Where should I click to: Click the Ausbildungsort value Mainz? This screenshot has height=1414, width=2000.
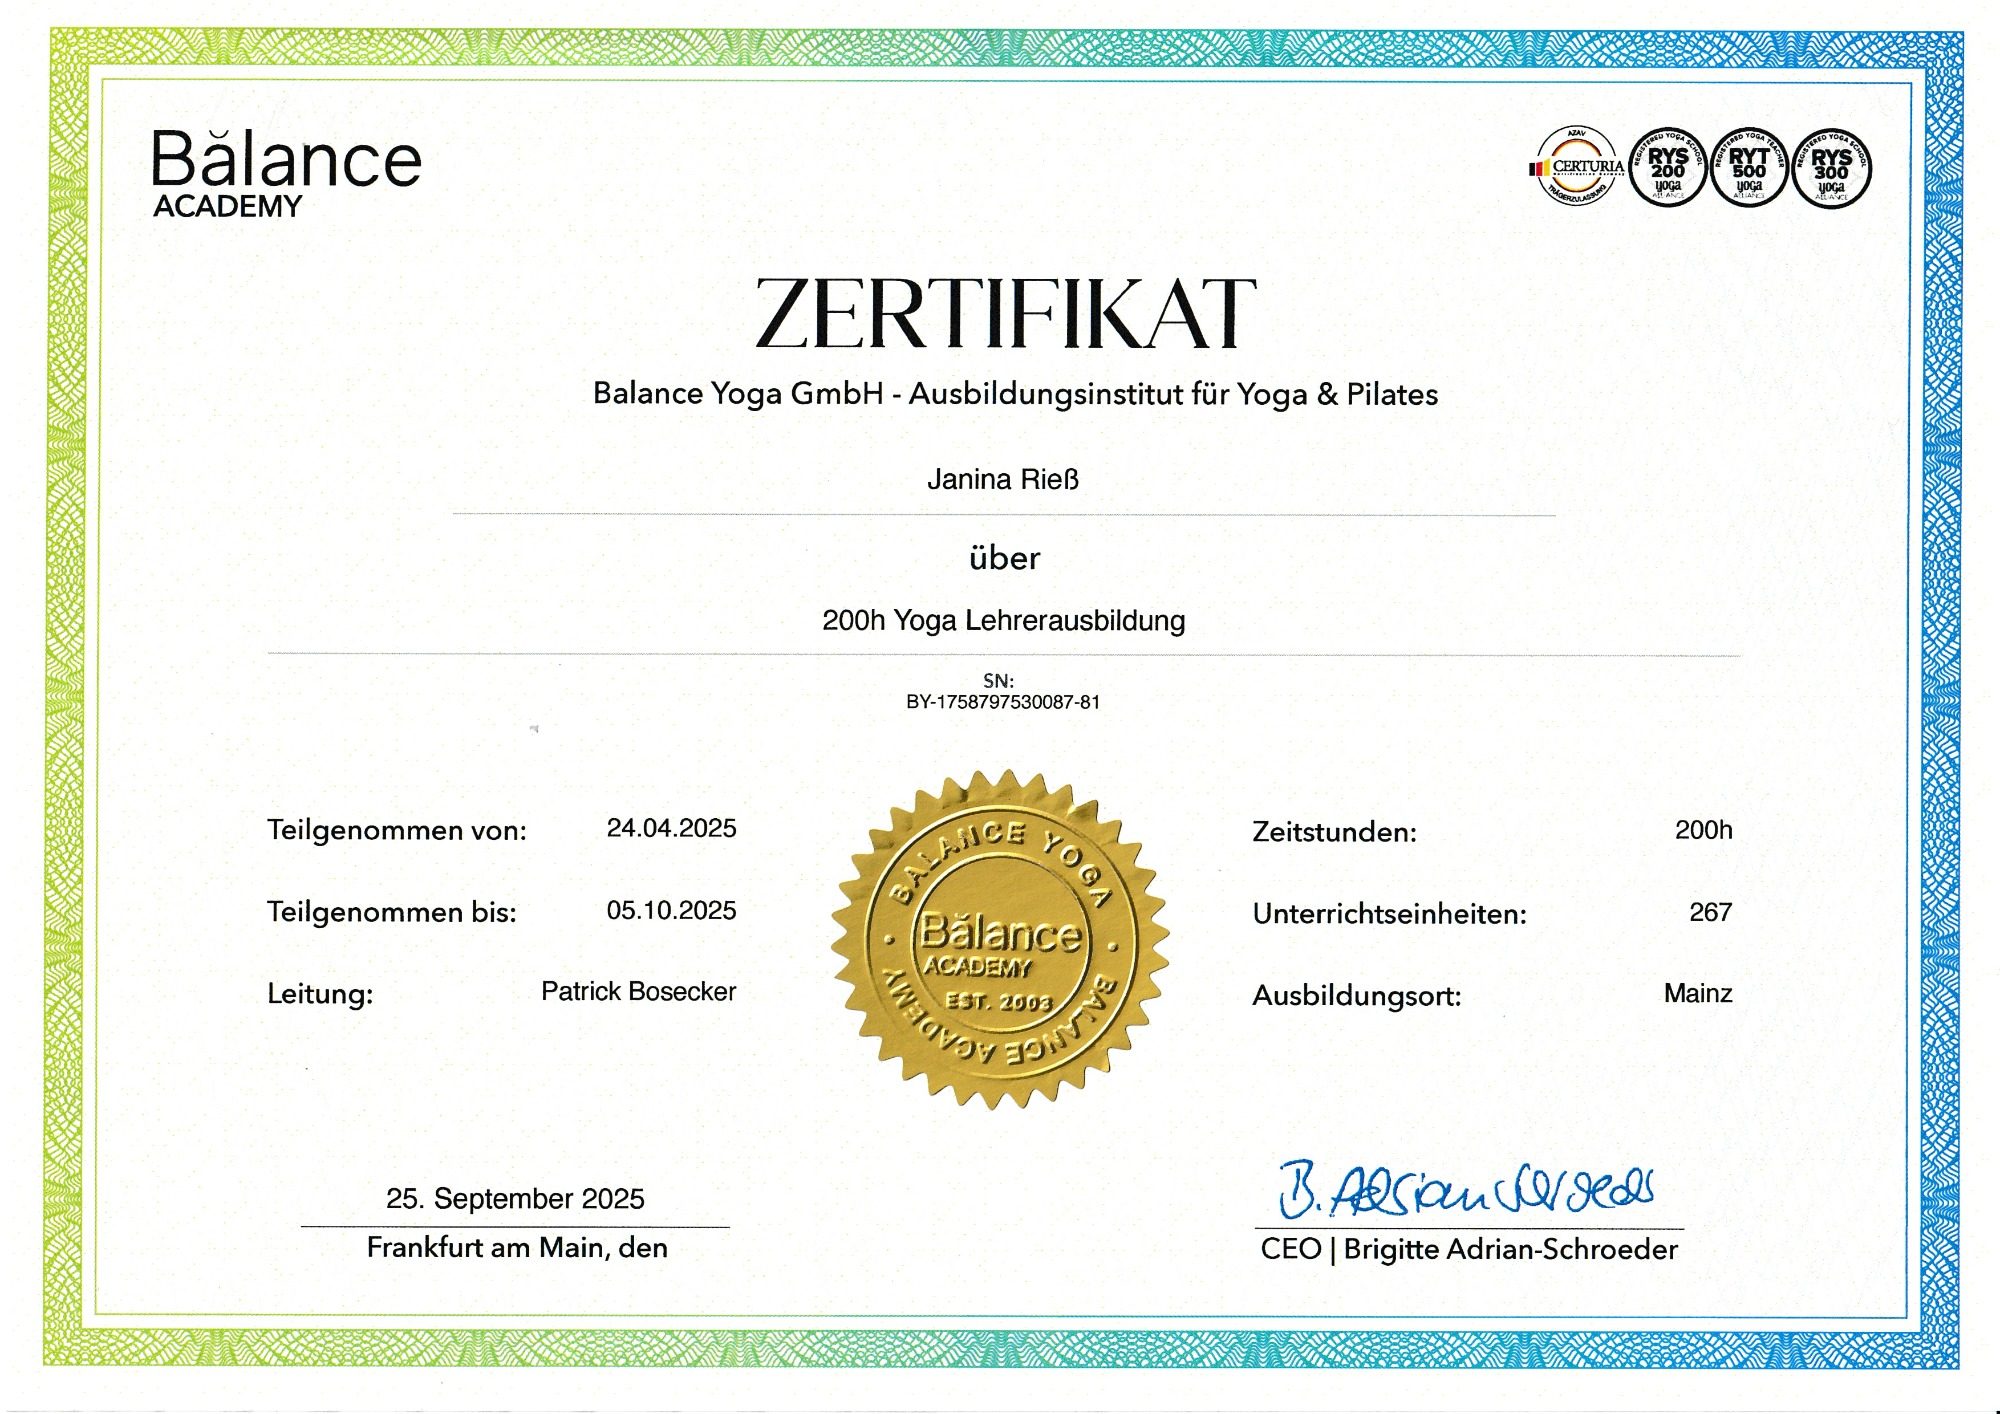(1697, 993)
